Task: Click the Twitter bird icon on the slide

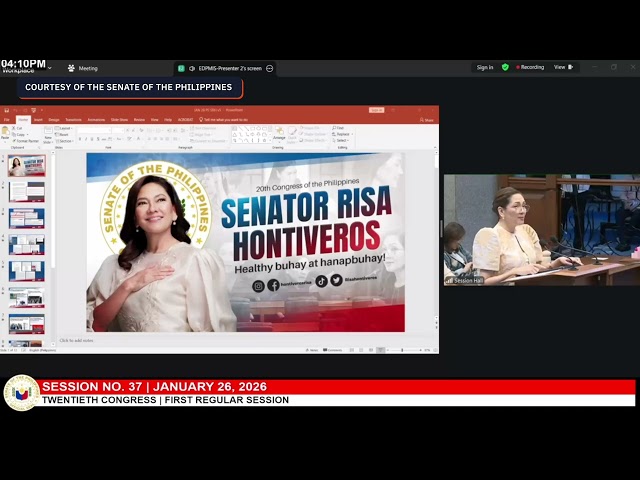Action: coord(336,280)
